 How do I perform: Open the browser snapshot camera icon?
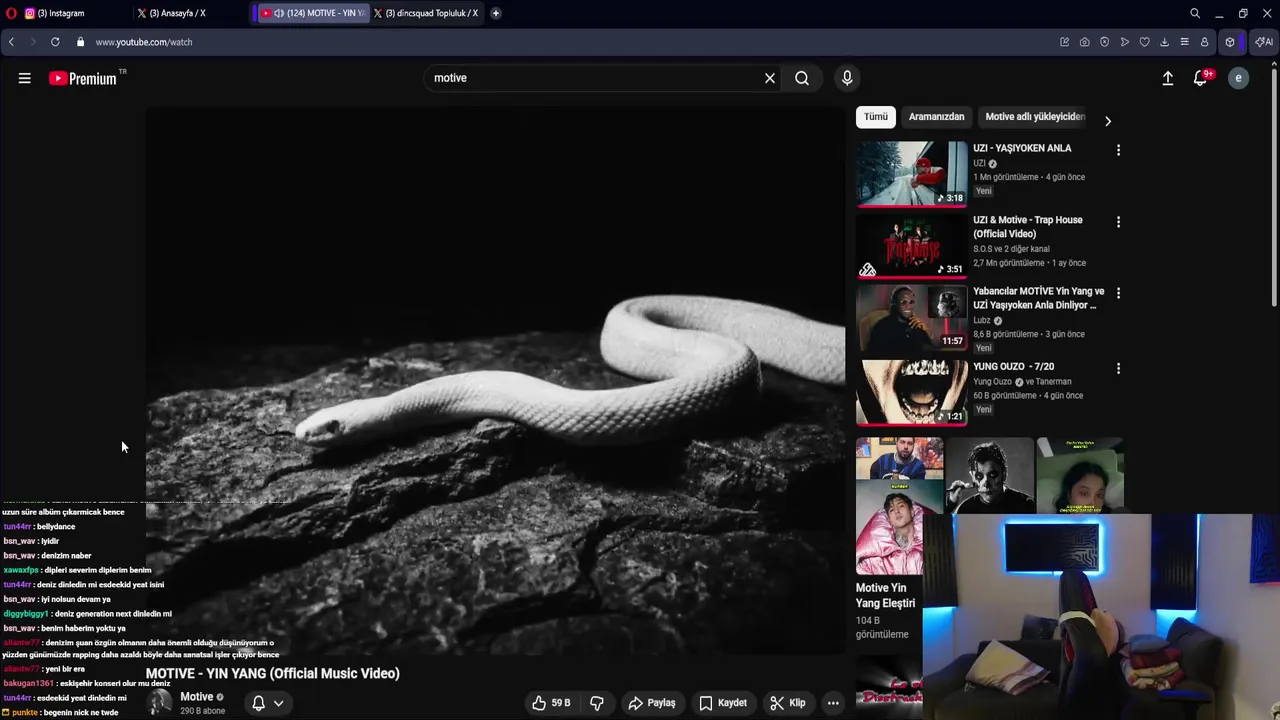(x=1085, y=42)
